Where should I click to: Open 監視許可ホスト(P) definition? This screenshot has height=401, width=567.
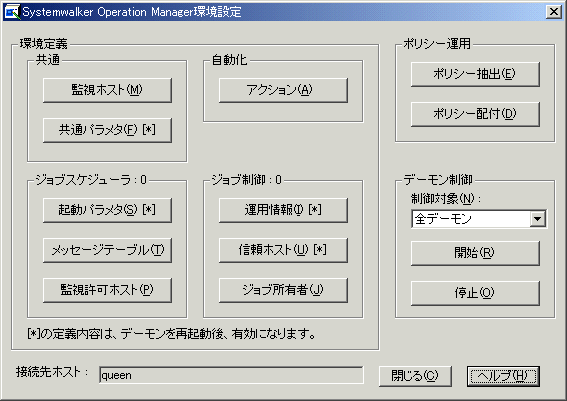pyautogui.click(x=107, y=290)
